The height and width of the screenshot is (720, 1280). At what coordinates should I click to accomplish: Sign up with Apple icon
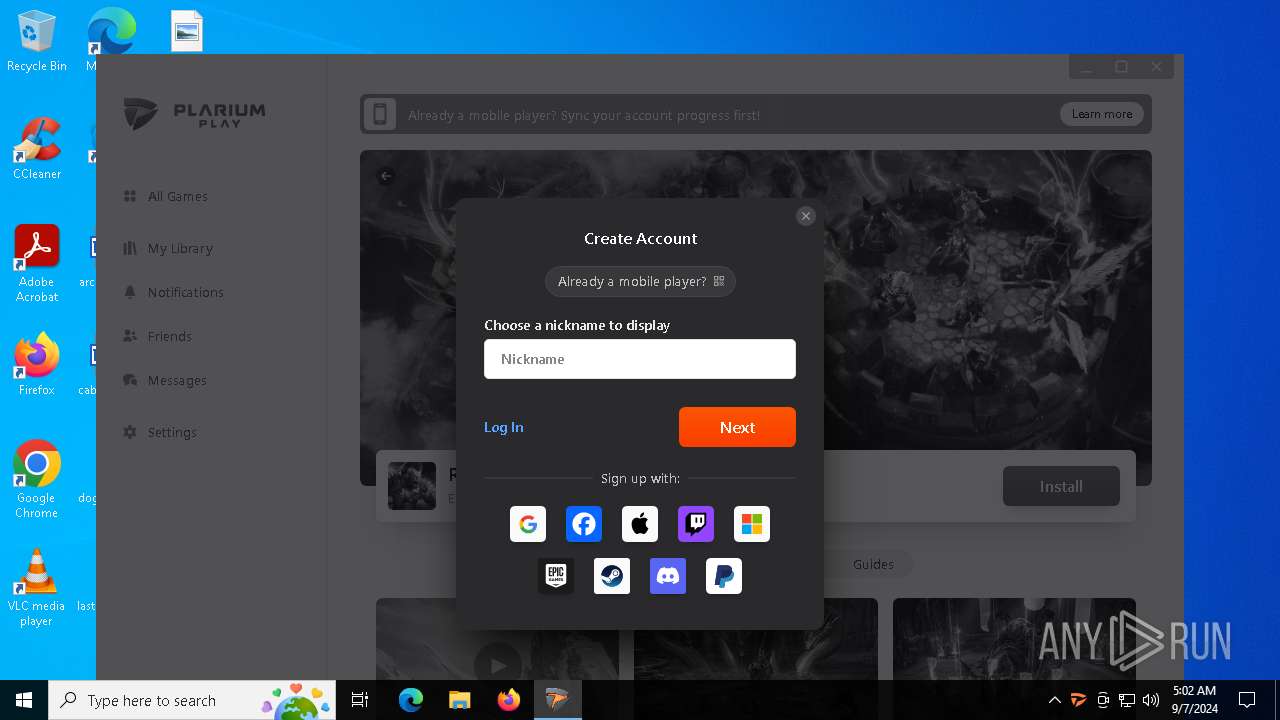coord(640,524)
